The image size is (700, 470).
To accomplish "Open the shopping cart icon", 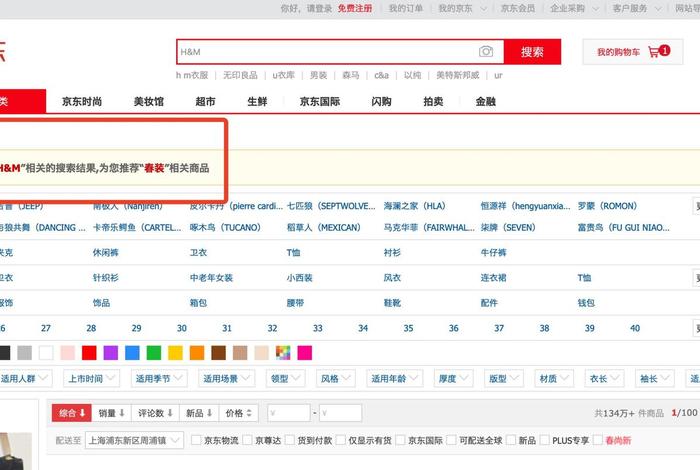I will [x=654, y=52].
